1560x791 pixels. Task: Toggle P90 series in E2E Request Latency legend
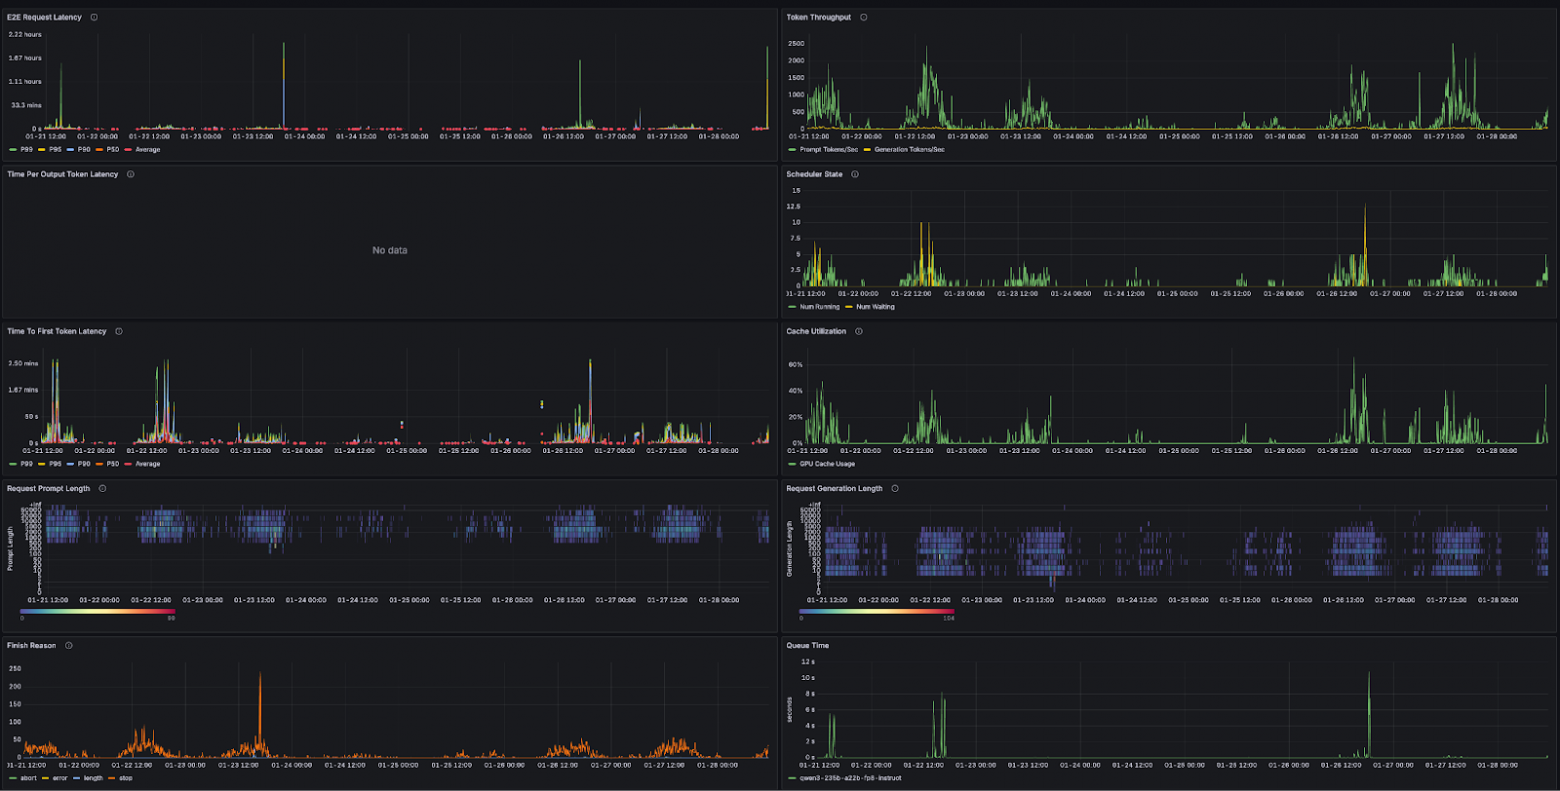point(79,150)
